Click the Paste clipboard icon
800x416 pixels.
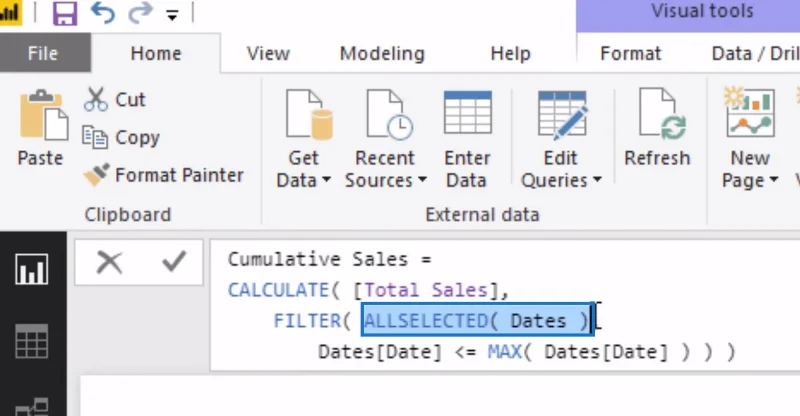pyautogui.click(x=43, y=115)
